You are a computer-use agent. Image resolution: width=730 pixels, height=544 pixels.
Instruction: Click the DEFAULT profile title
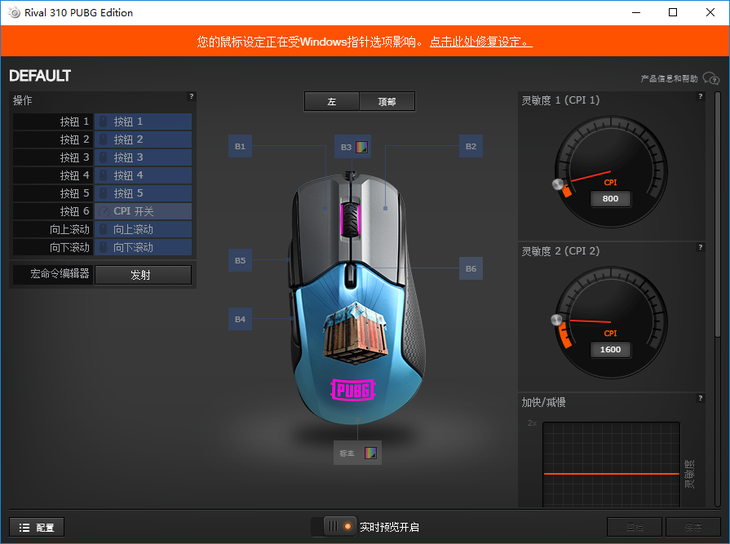click(40, 75)
